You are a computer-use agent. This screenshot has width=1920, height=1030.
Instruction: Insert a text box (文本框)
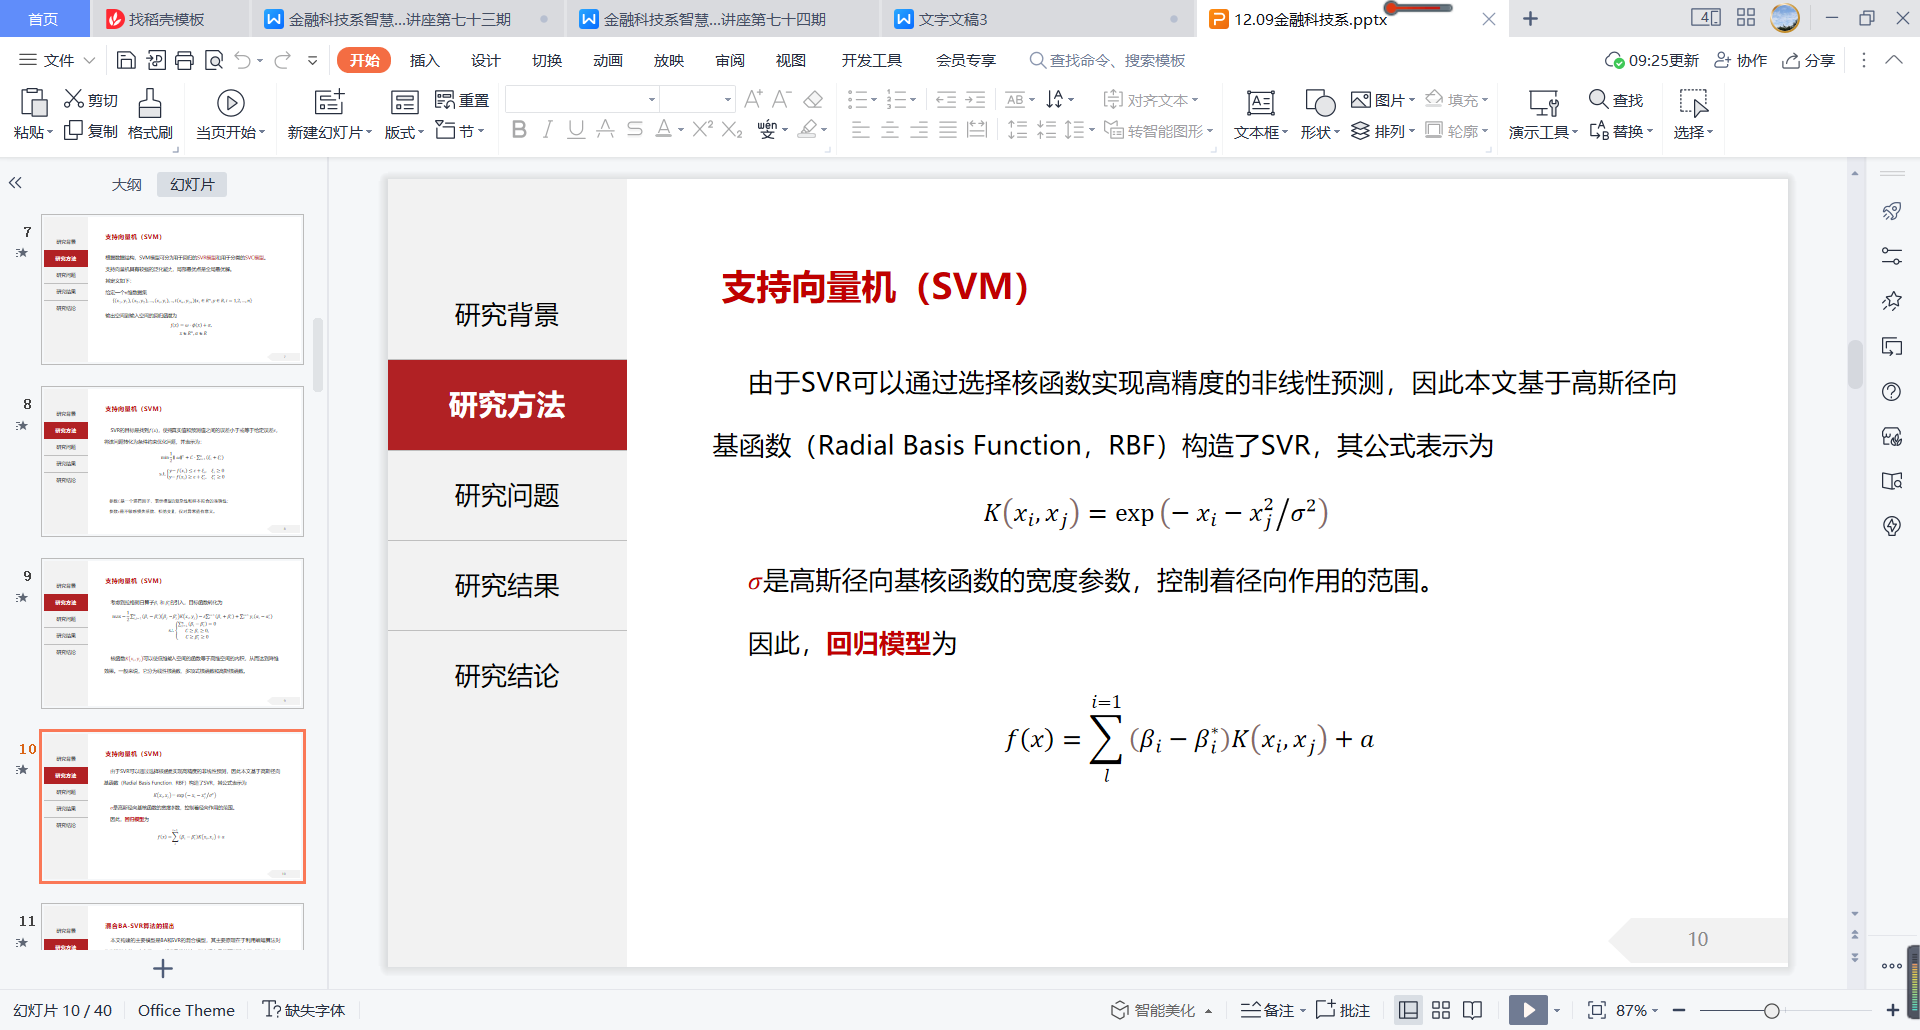(x=1260, y=114)
